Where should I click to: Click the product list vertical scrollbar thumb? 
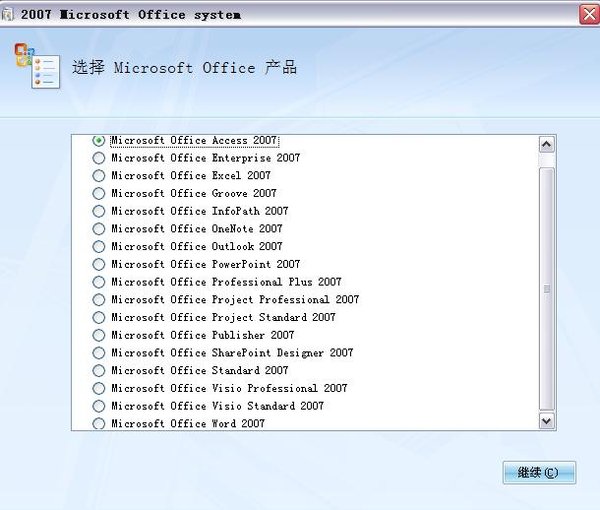pos(546,289)
